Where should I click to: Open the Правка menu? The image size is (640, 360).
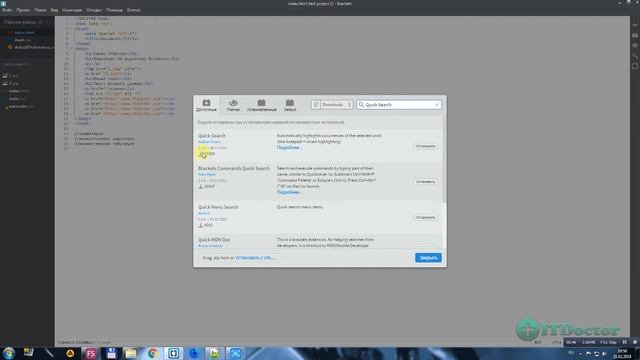(23, 10)
